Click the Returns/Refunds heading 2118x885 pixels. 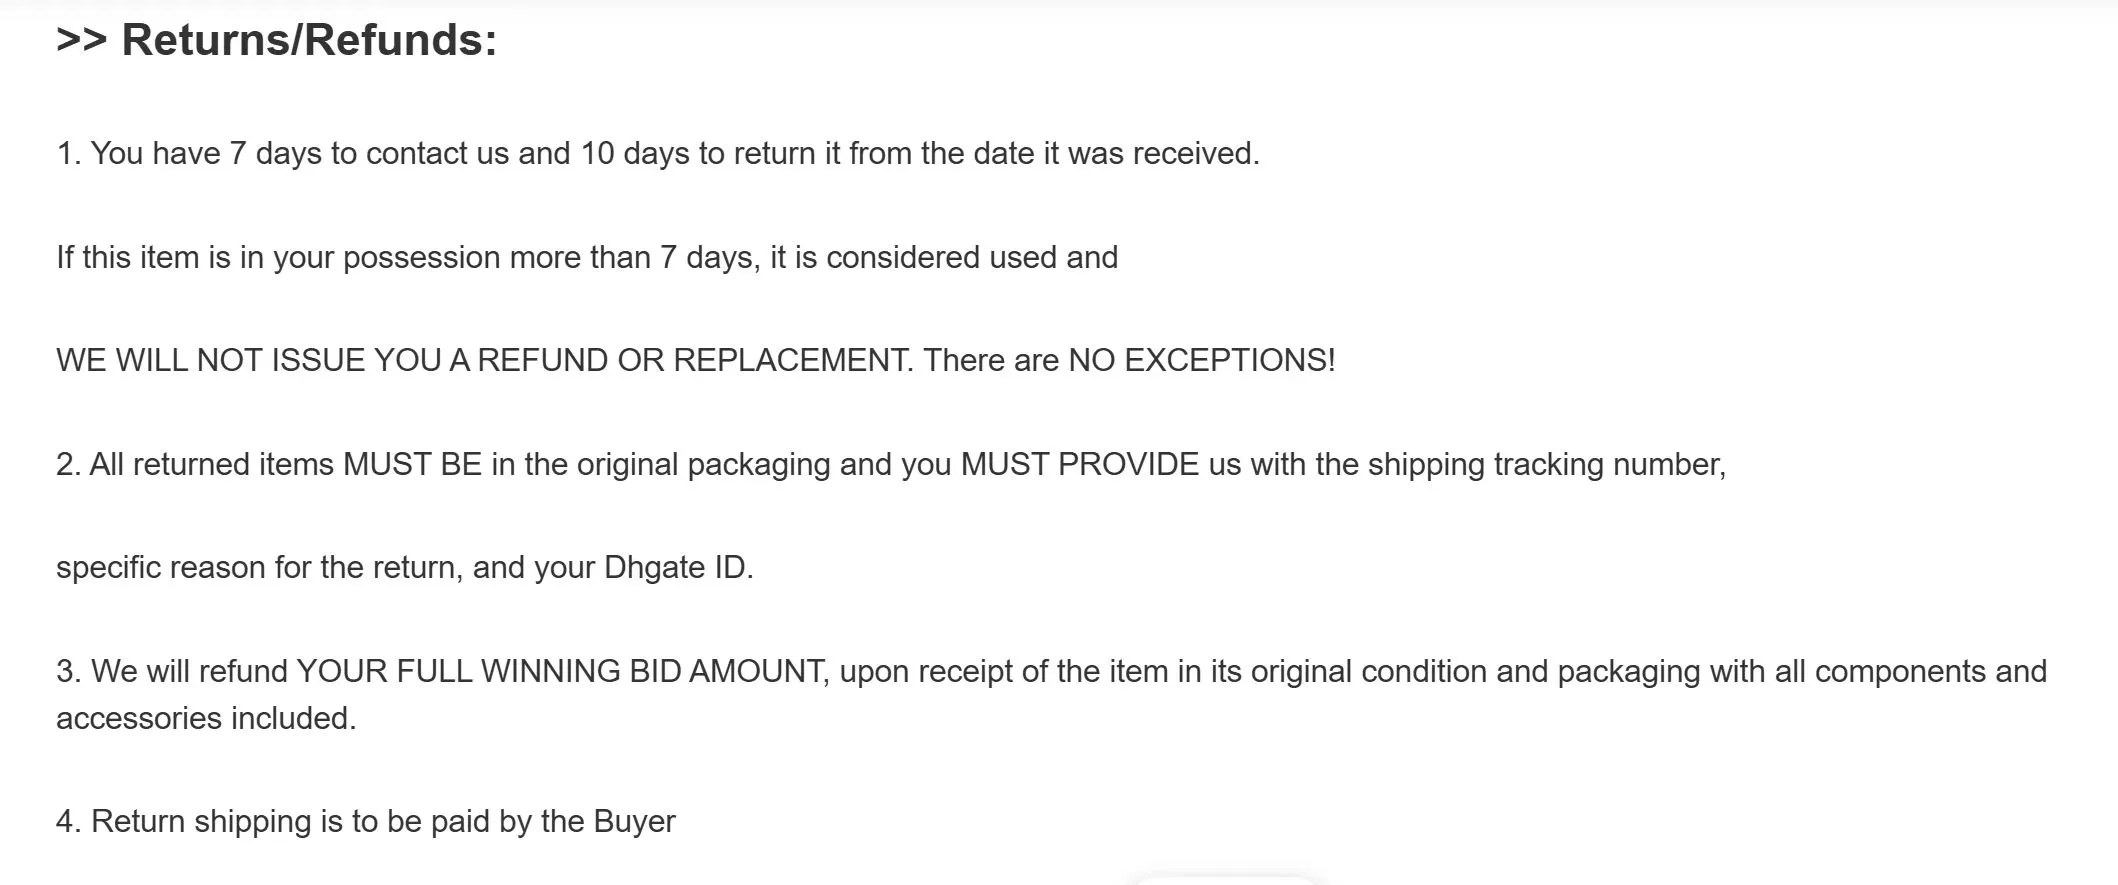coord(309,41)
